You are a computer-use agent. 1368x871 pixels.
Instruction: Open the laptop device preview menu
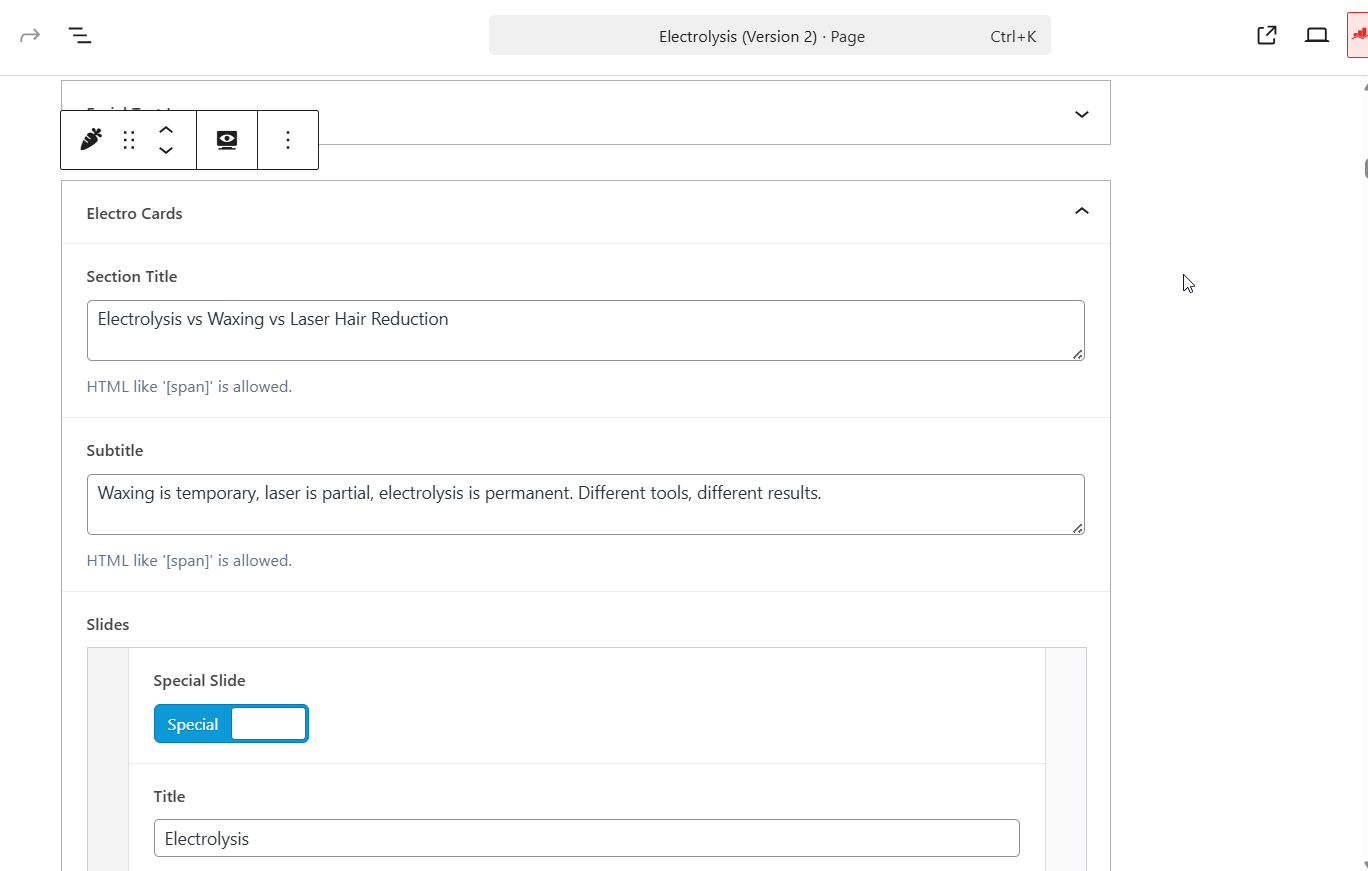[1316, 36]
